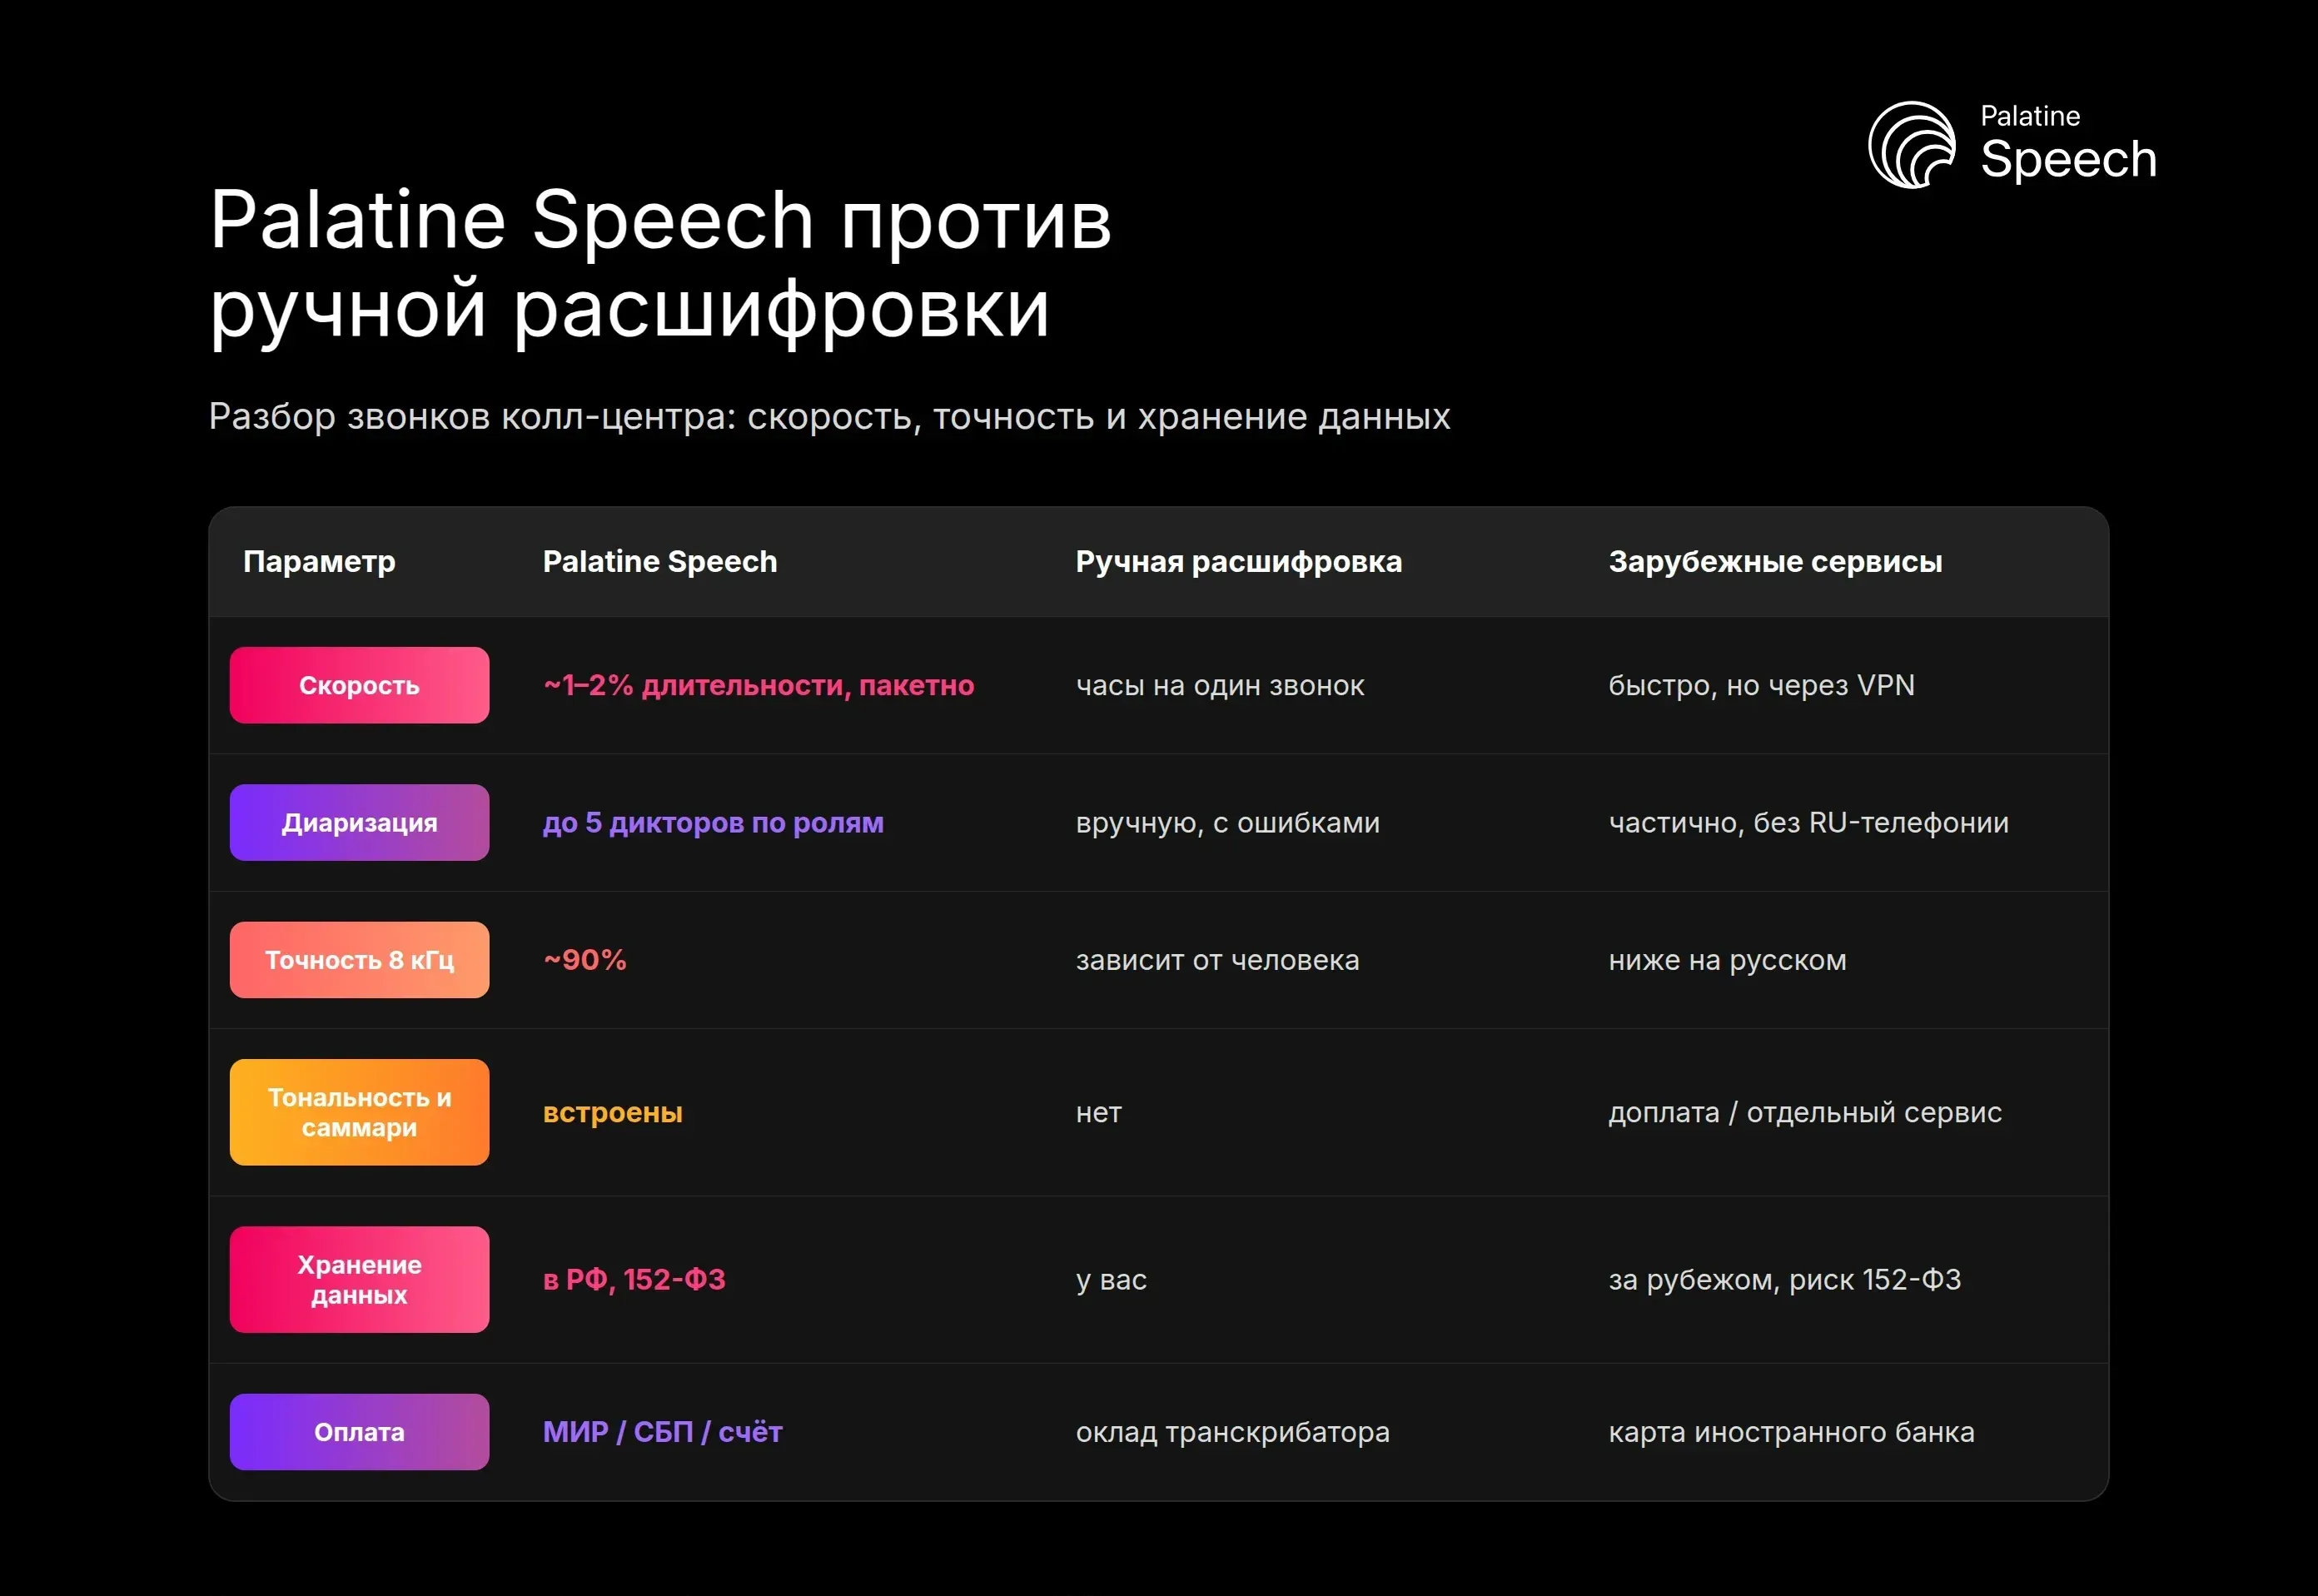Click "быстро, но через VPN" cell

(1761, 685)
